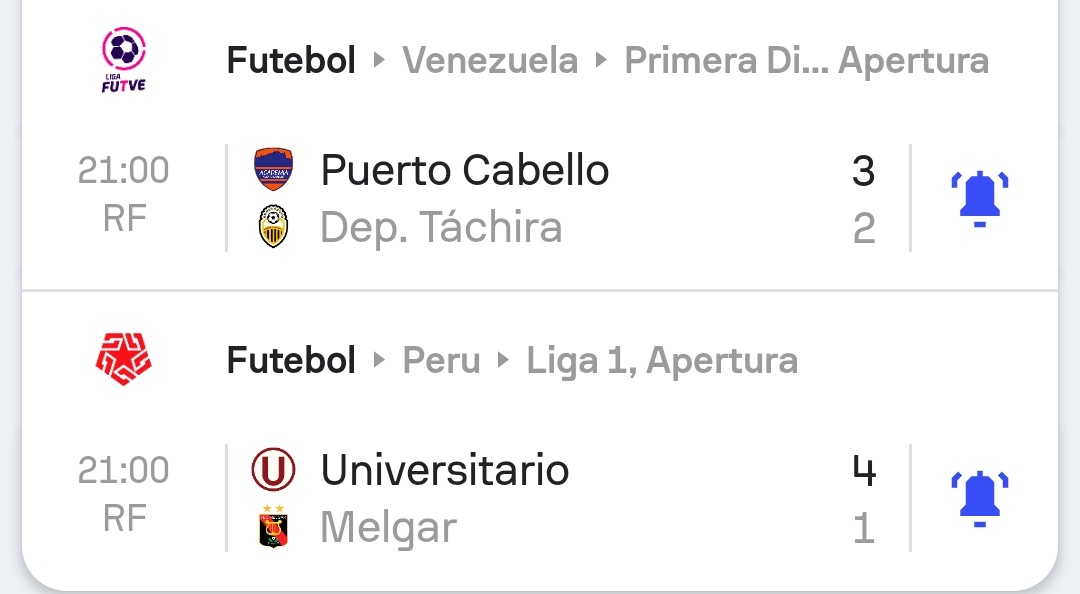
Task: Select Futebol in the Peru breadcrumb
Action: pyautogui.click(x=291, y=360)
